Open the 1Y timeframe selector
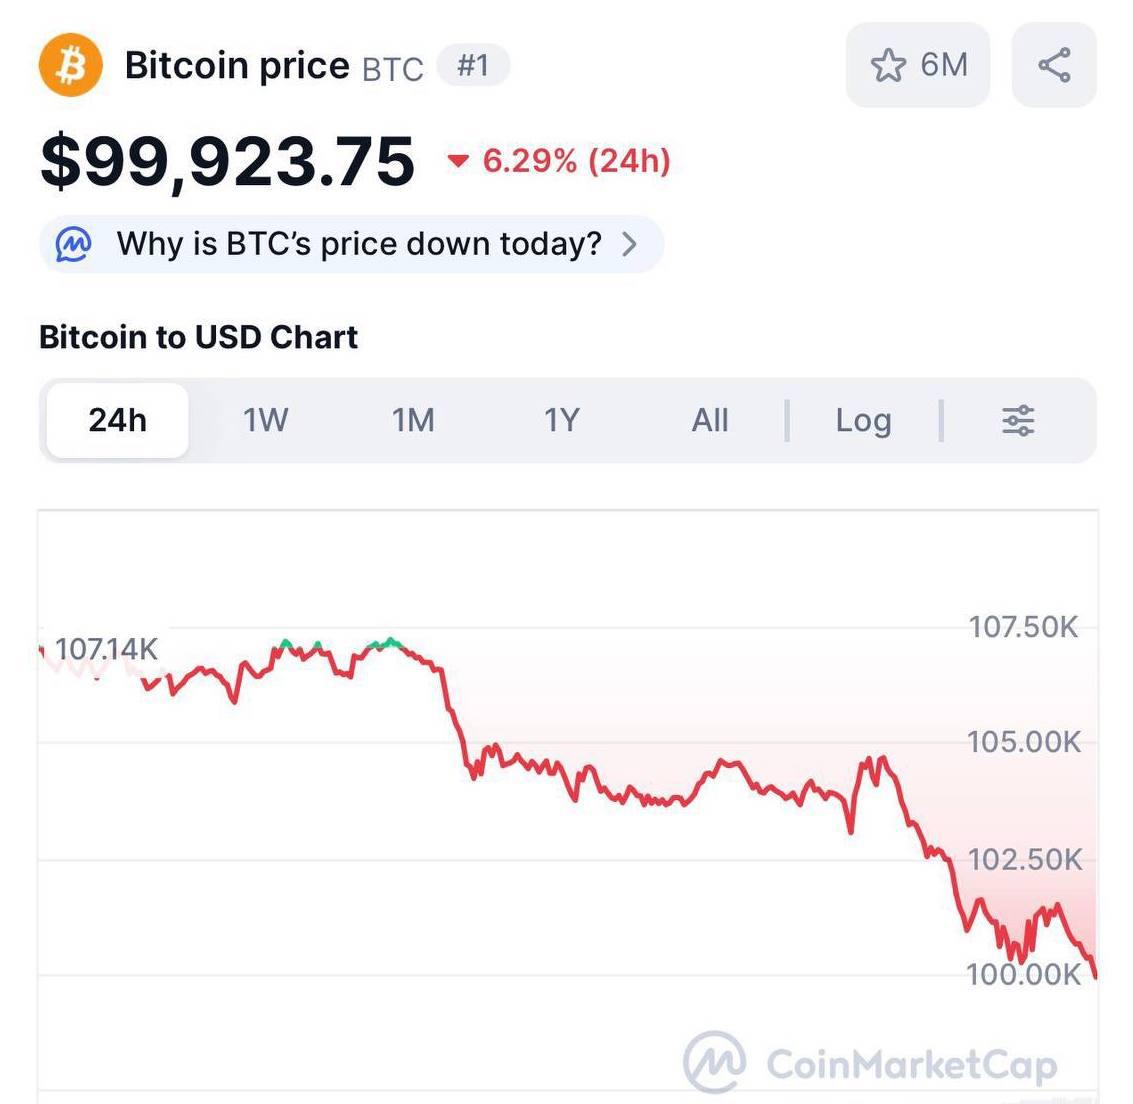Viewport: 1133px width, 1104px height. (562, 421)
